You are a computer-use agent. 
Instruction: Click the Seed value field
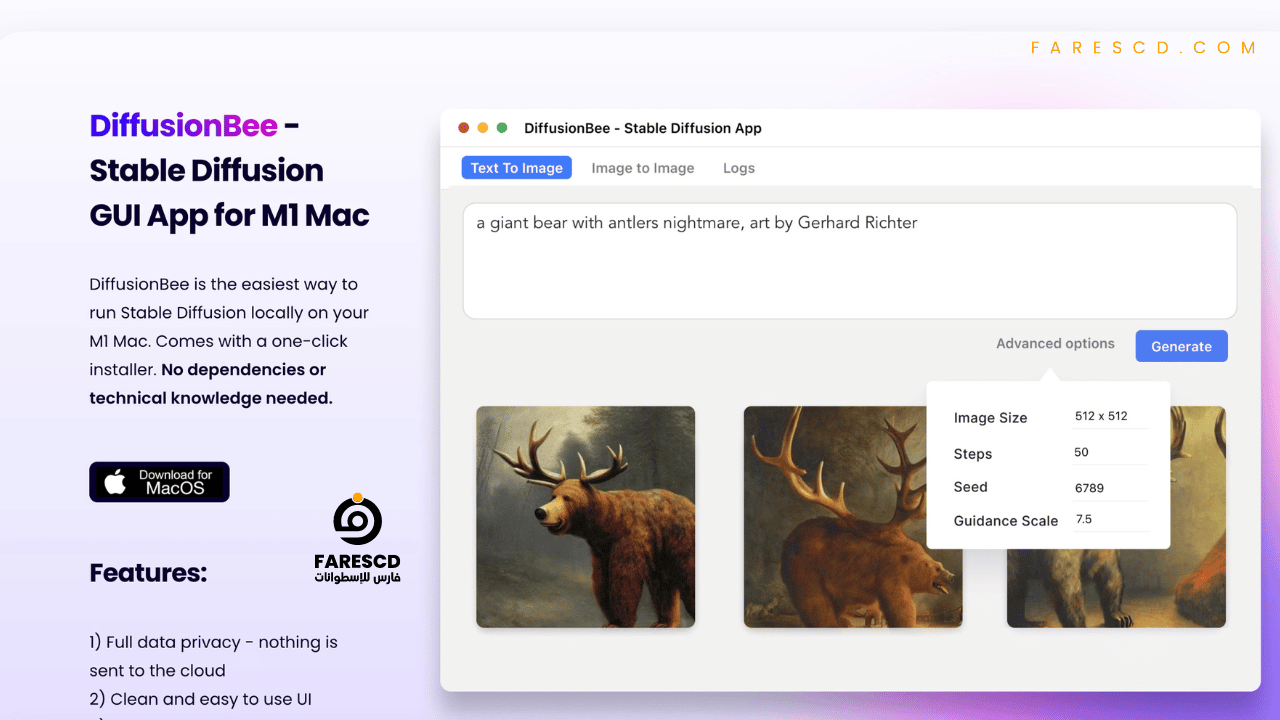point(1110,488)
